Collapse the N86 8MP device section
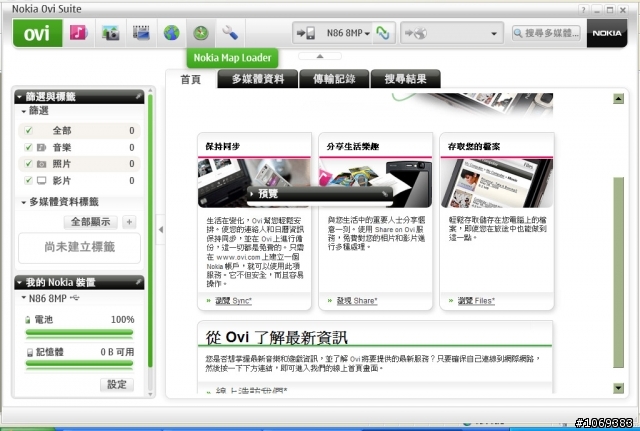640x431 pixels. click(24, 298)
